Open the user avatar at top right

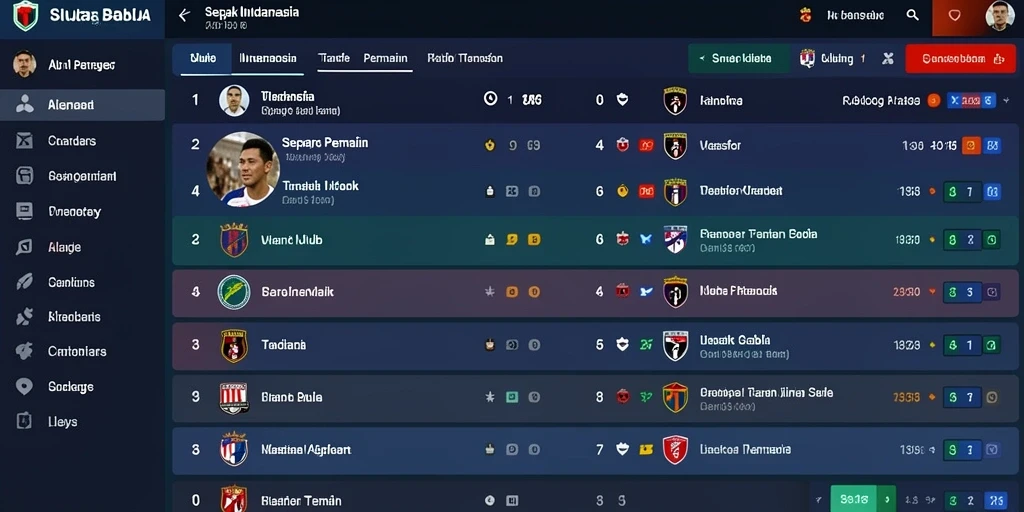pos(999,16)
